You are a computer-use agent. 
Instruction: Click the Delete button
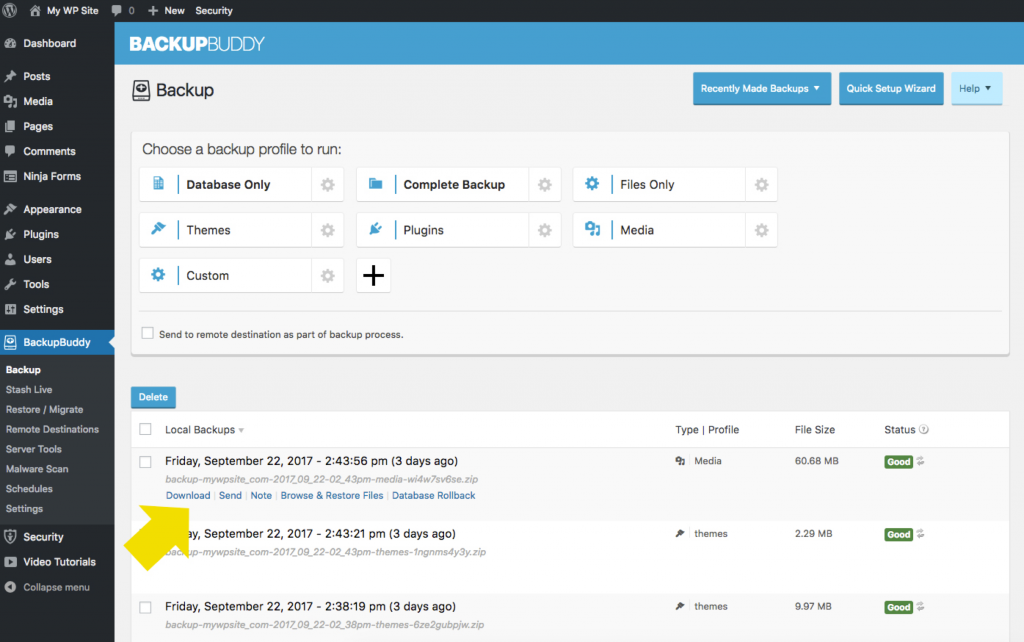153,397
